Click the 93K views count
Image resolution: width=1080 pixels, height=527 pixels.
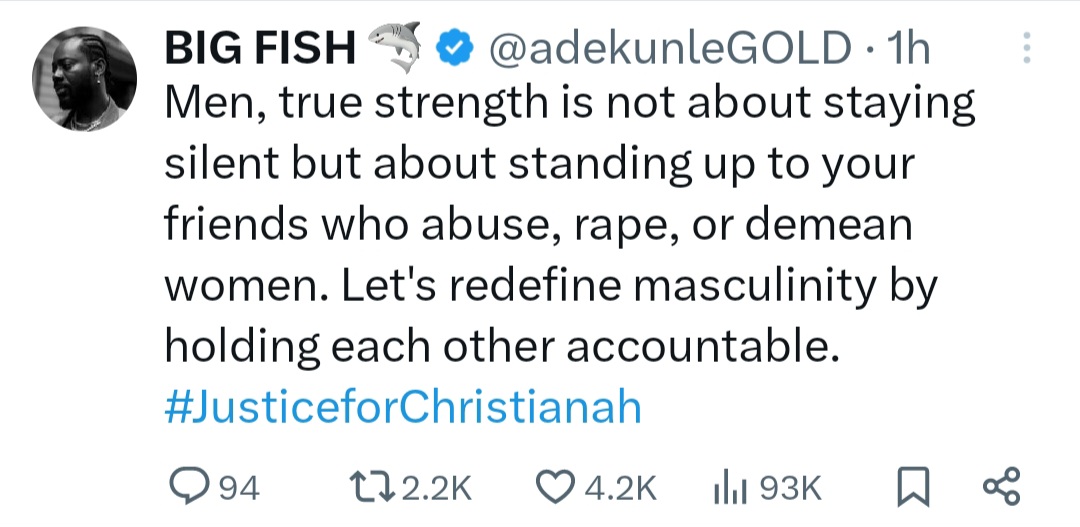point(790,488)
